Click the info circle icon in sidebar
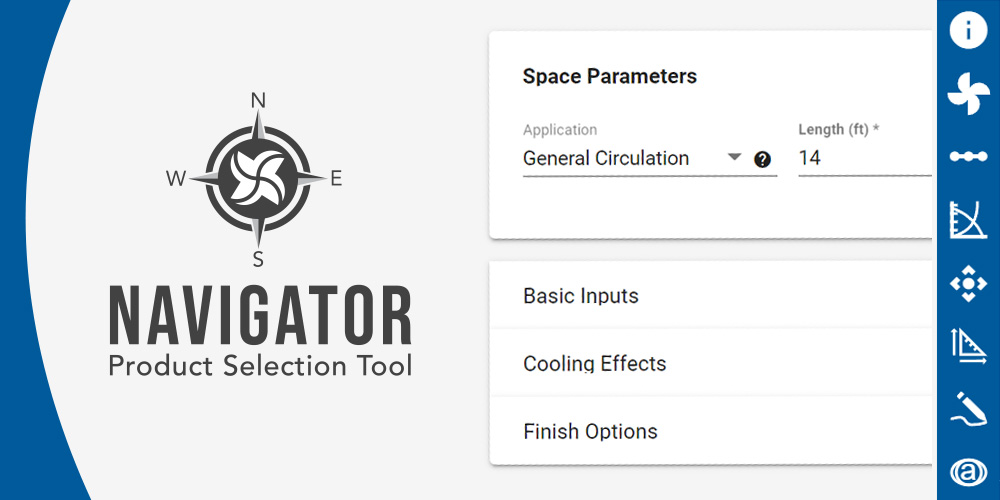Screen dimensions: 1000x500 point(967,31)
